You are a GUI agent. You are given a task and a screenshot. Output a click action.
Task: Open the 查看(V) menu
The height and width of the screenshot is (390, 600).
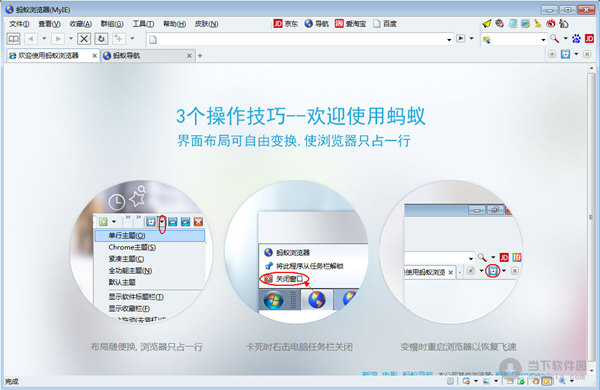pyautogui.click(x=49, y=24)
